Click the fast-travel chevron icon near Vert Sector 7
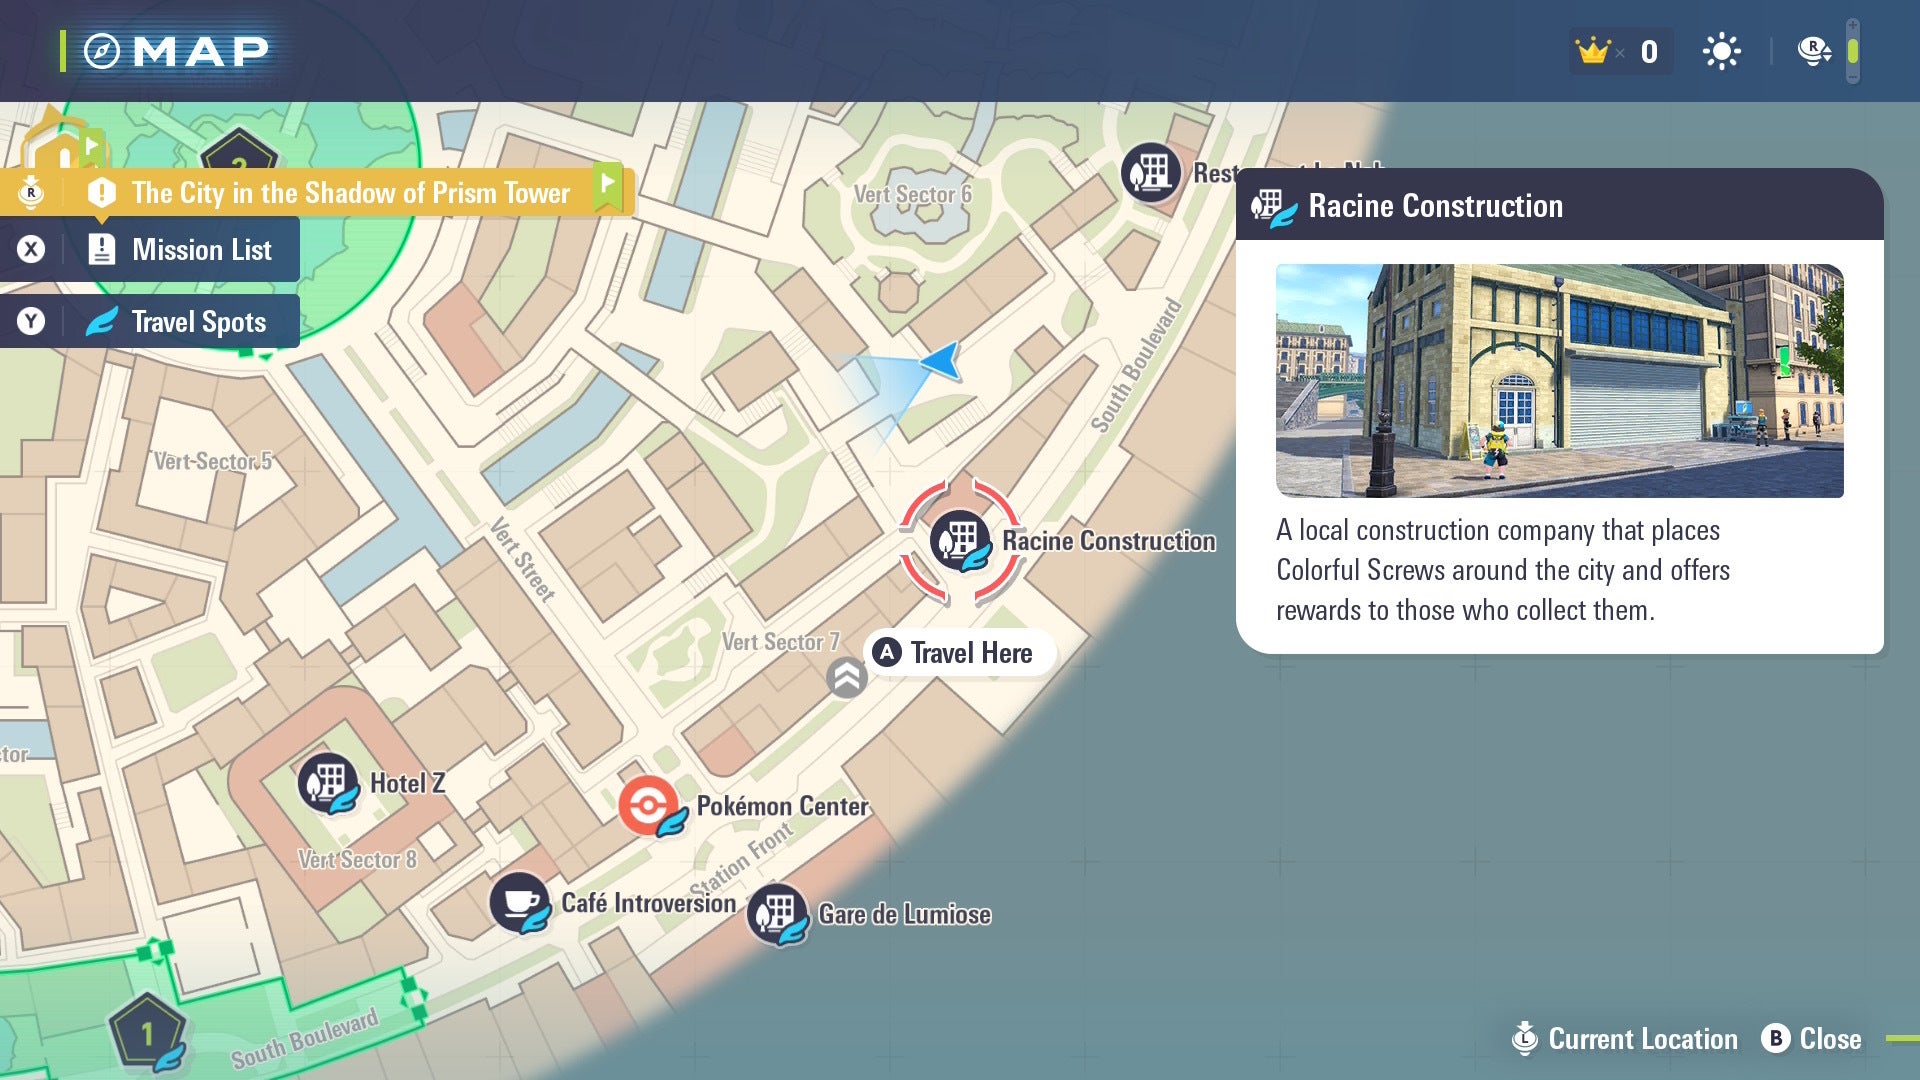This screenshot has height=1080, width=1920. [x=846, y=678]
